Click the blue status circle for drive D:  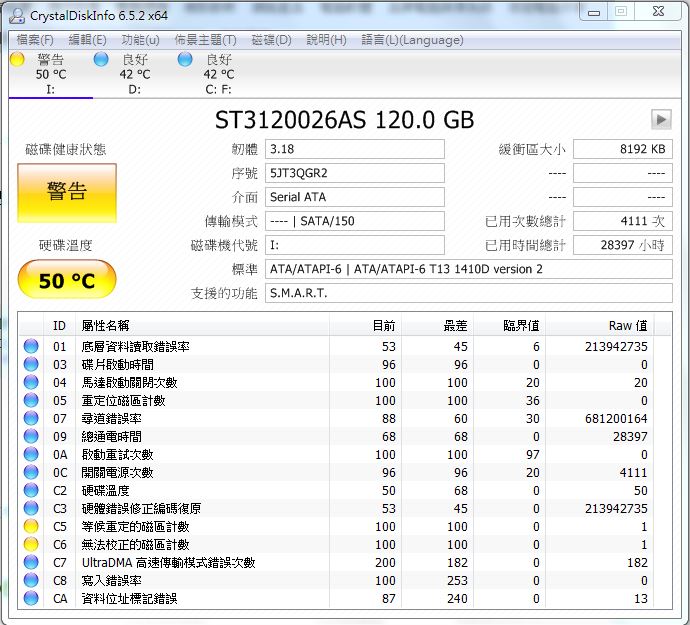[101, 59]
